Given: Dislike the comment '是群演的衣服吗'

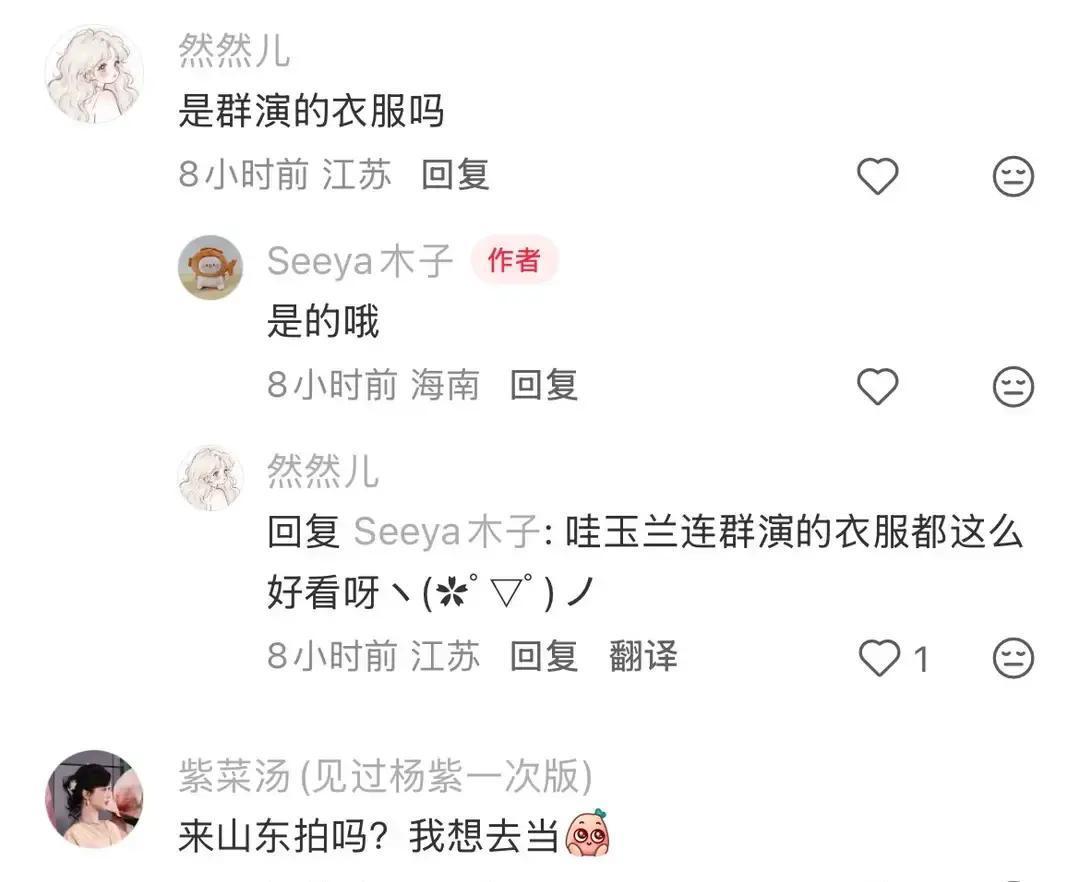Looking at the screenshot, I should [x=1013, y=176].
